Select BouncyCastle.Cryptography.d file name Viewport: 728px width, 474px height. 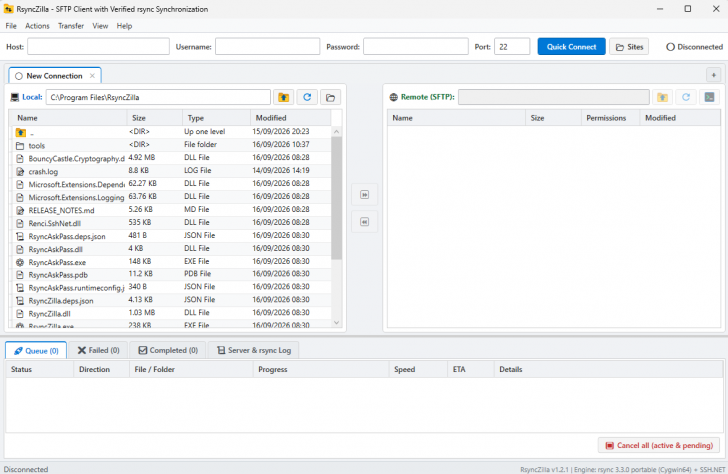point(77,159)
